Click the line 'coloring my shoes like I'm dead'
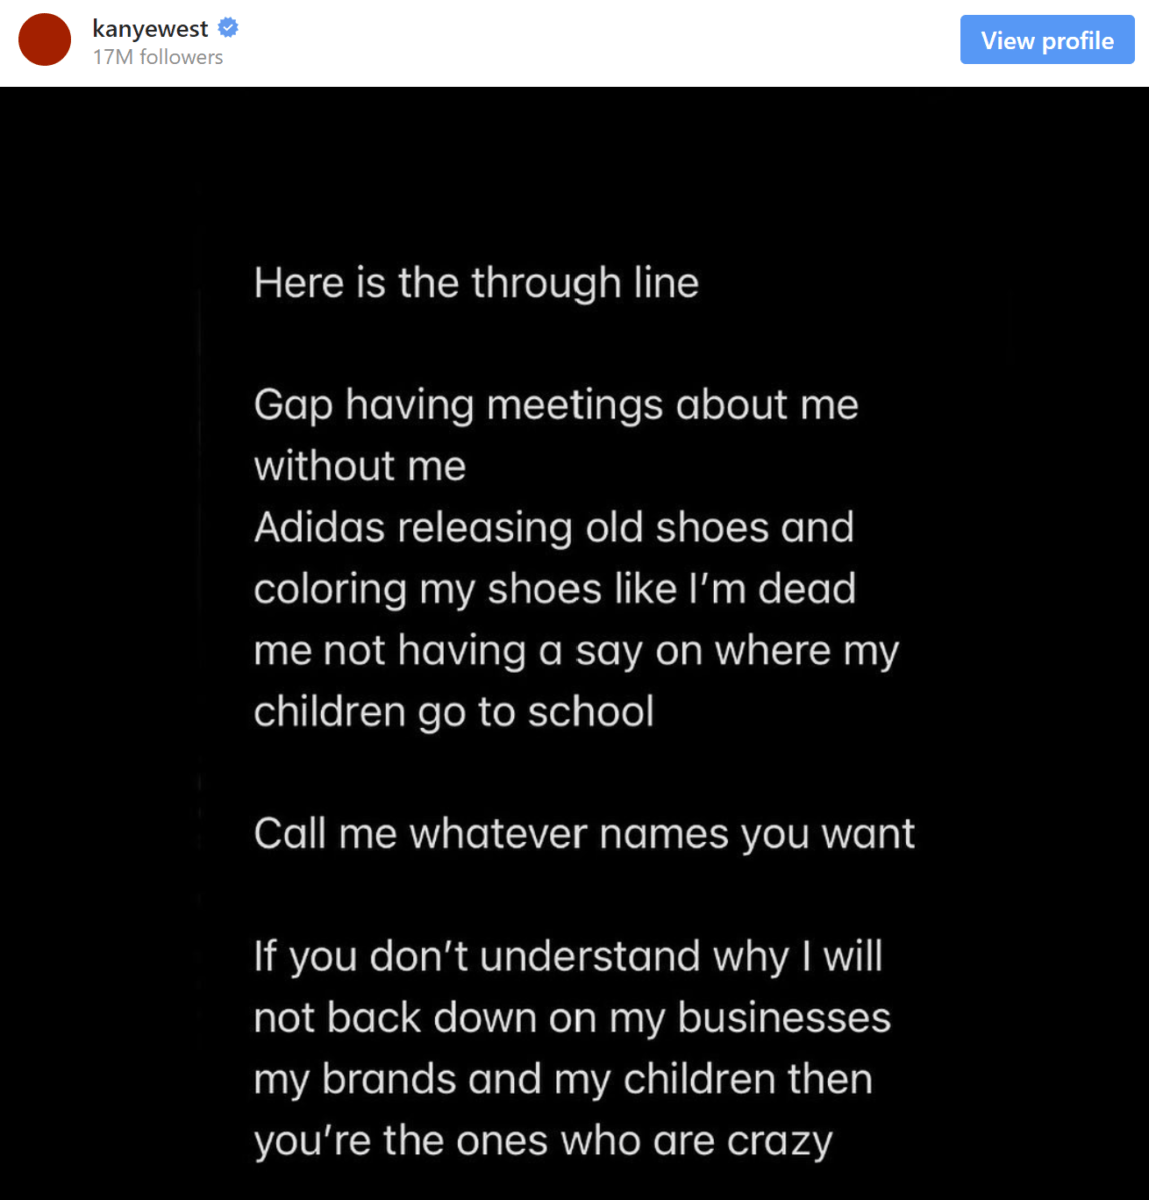 555,589
